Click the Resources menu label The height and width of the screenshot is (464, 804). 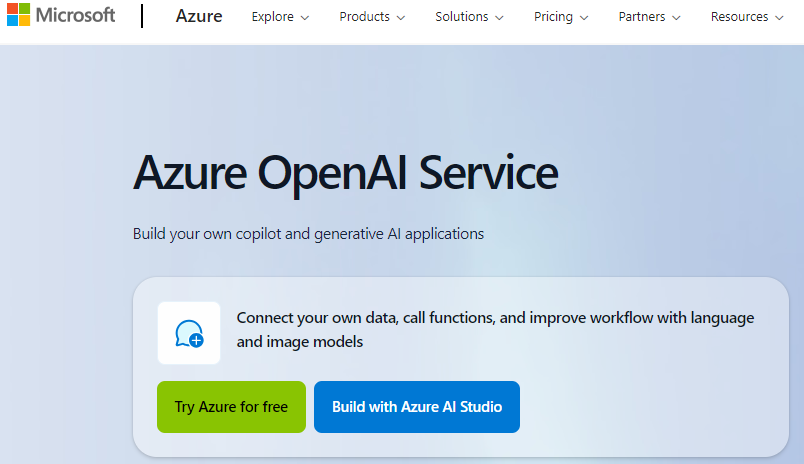point(739,17)
